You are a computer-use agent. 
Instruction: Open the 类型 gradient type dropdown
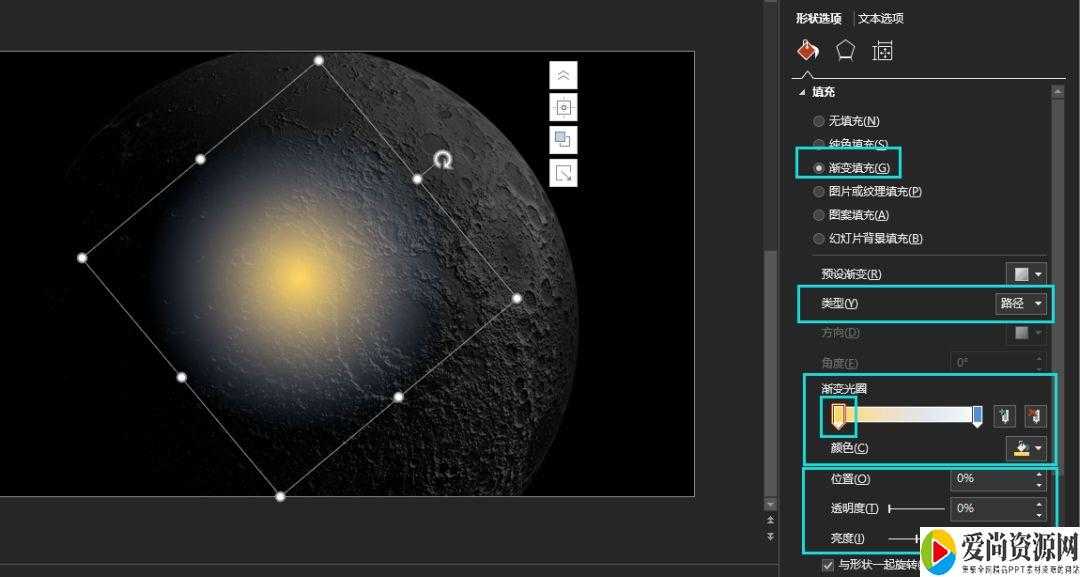pos(1021,303)
